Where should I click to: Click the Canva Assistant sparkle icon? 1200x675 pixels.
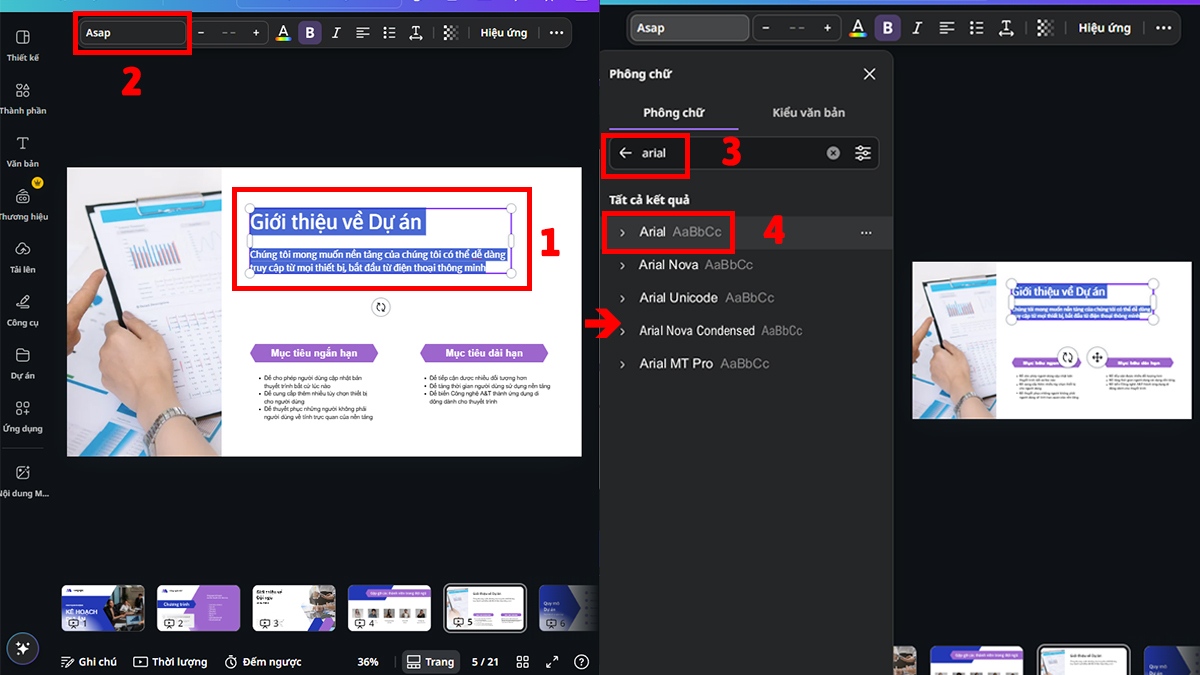tap(22, 648)
